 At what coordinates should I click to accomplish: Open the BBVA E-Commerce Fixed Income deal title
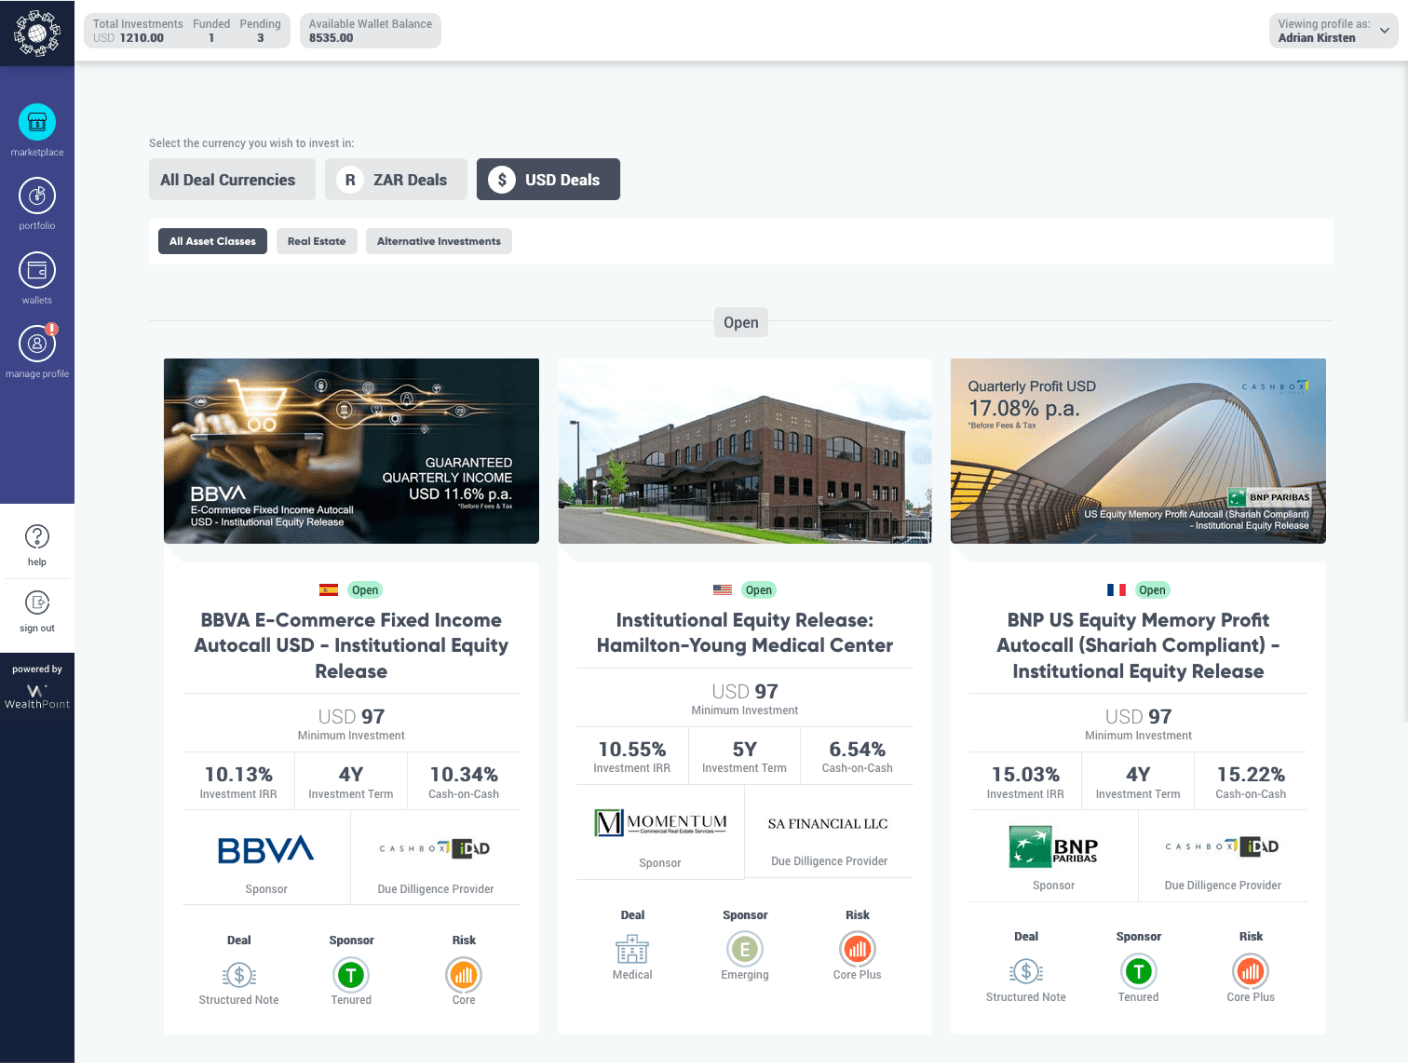click(351, 645)
